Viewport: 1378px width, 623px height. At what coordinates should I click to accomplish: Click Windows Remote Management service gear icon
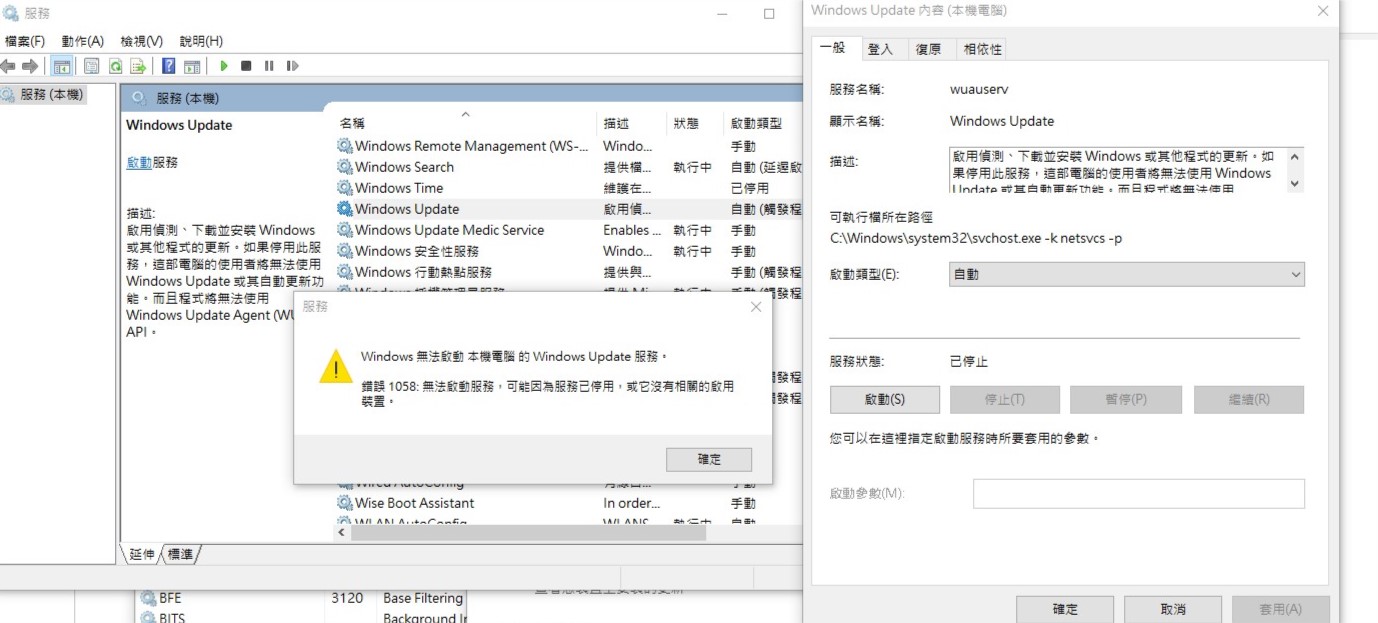(345, 146)
